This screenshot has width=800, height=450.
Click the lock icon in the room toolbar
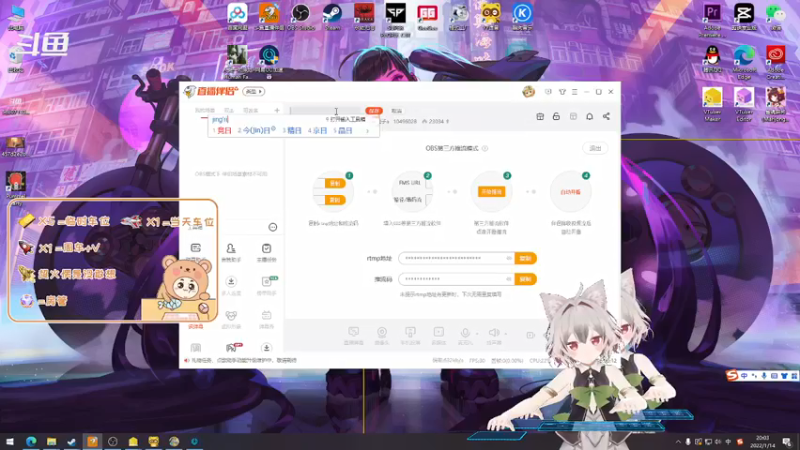[x=556, y=116]
